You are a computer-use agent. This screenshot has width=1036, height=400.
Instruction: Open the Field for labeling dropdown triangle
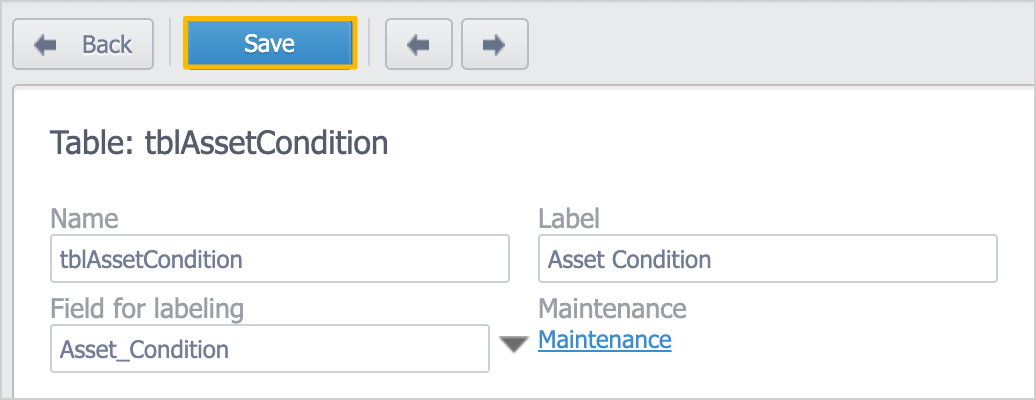(x=514, y=344)
